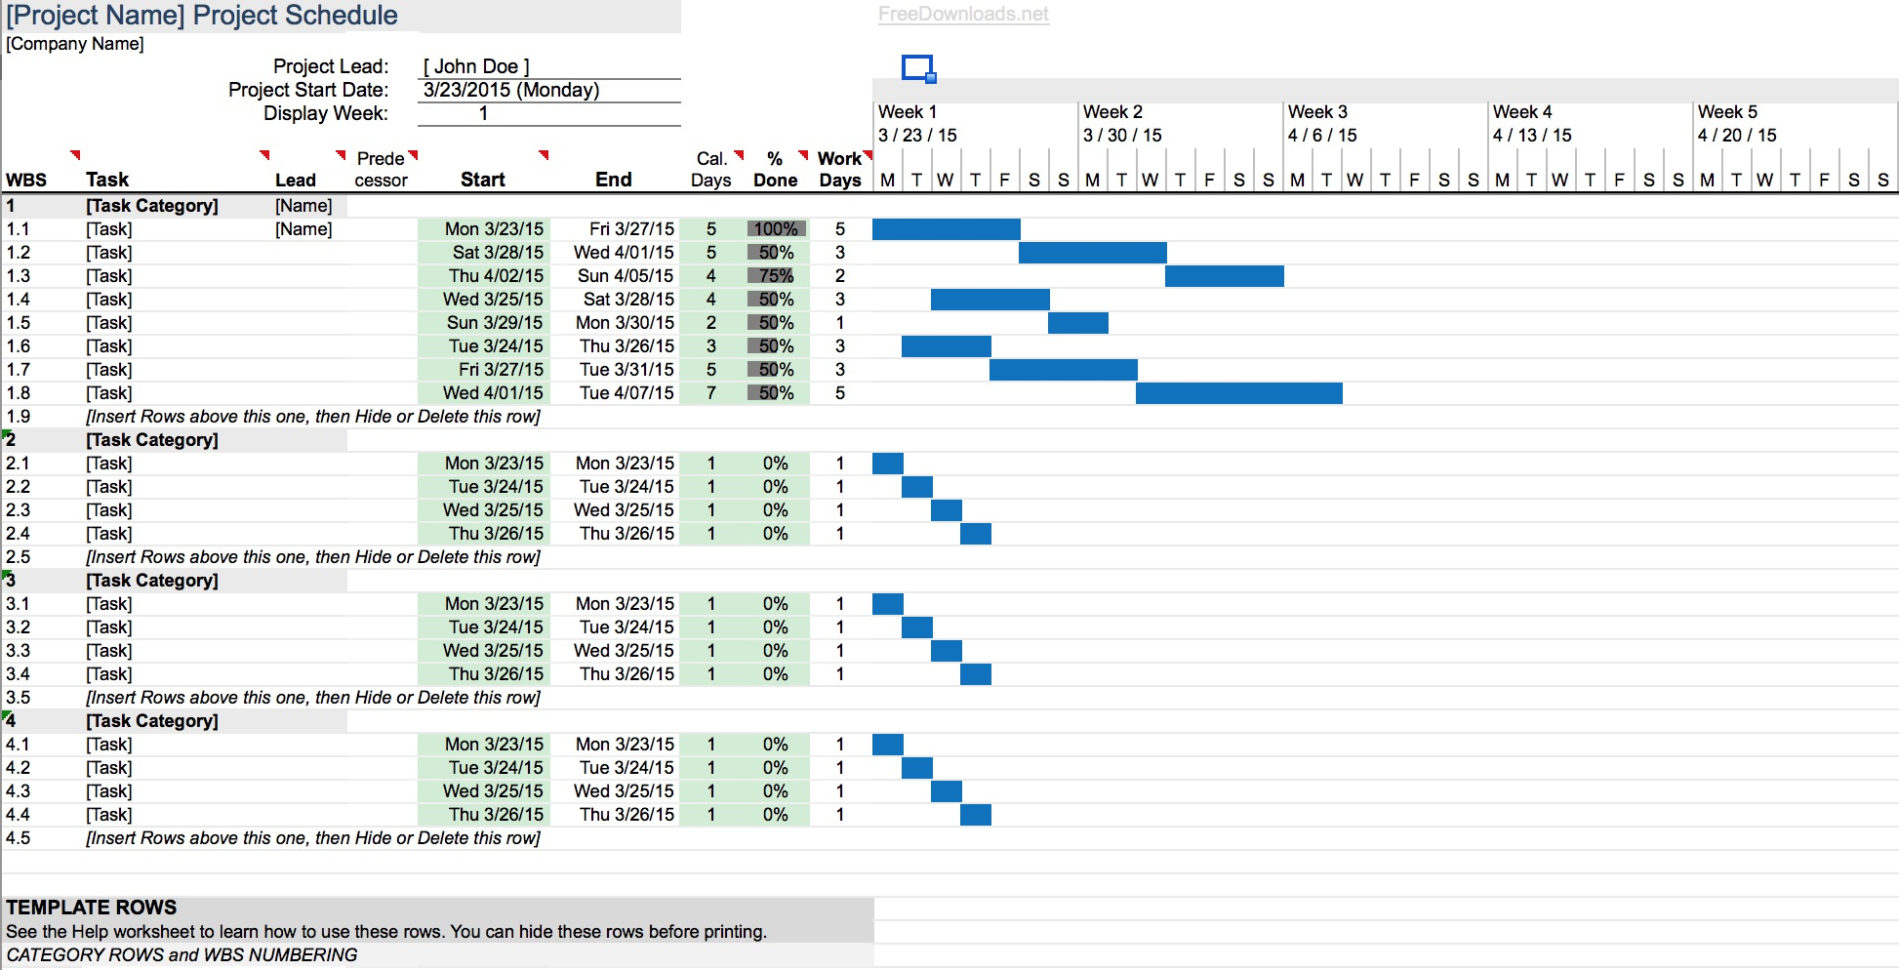Click the comment indicator on the WBS header
The height and width of the screenshot is (970, 1899).
[x=73, y=155]
